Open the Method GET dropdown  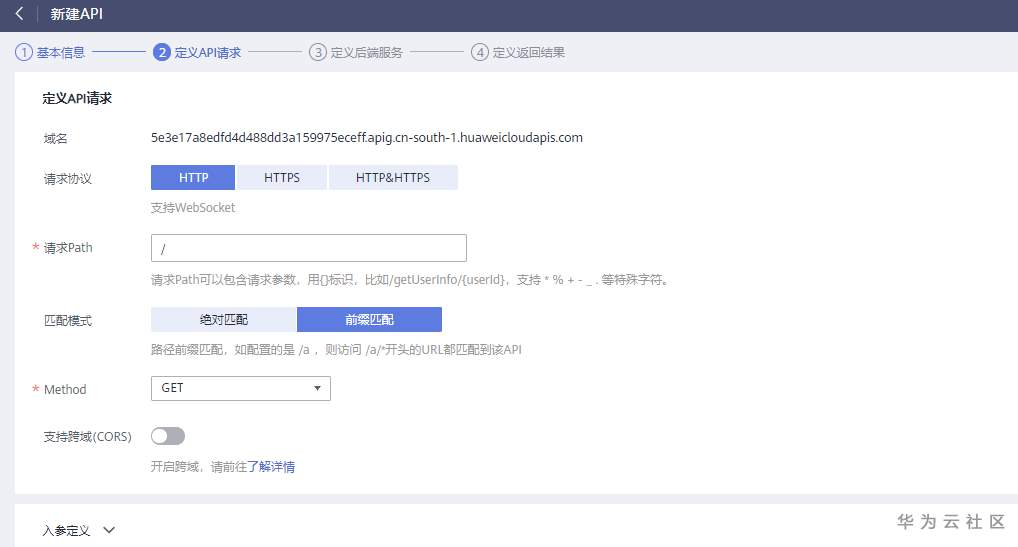click(x=241, y=389)
